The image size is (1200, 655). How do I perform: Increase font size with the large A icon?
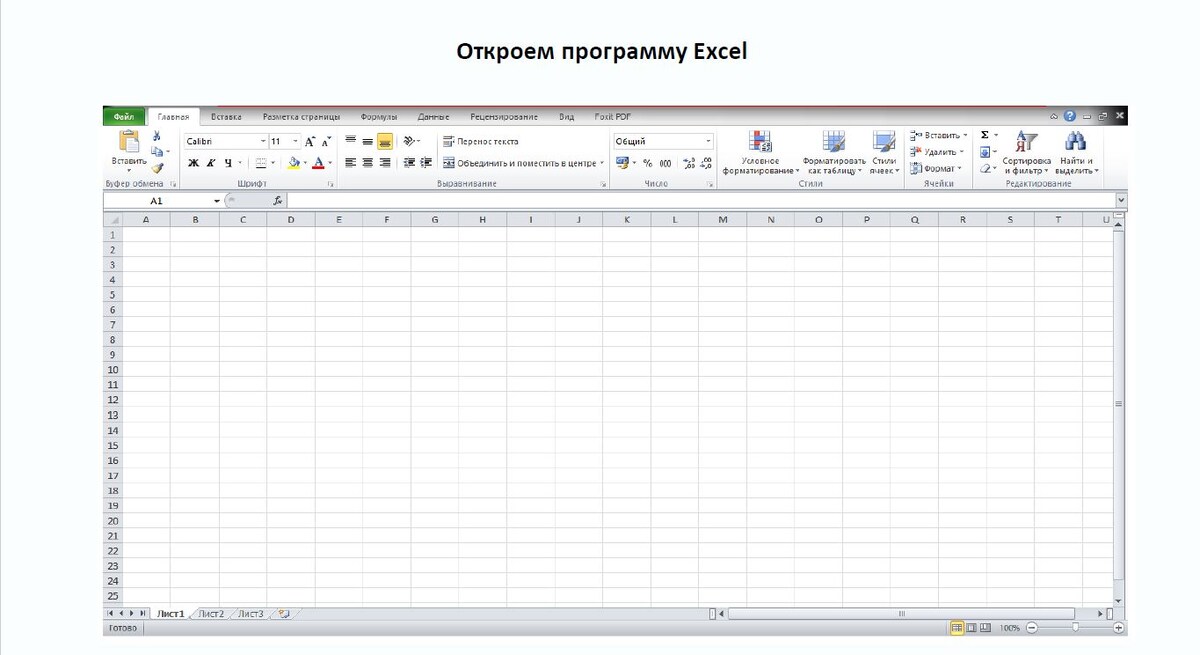310,142
